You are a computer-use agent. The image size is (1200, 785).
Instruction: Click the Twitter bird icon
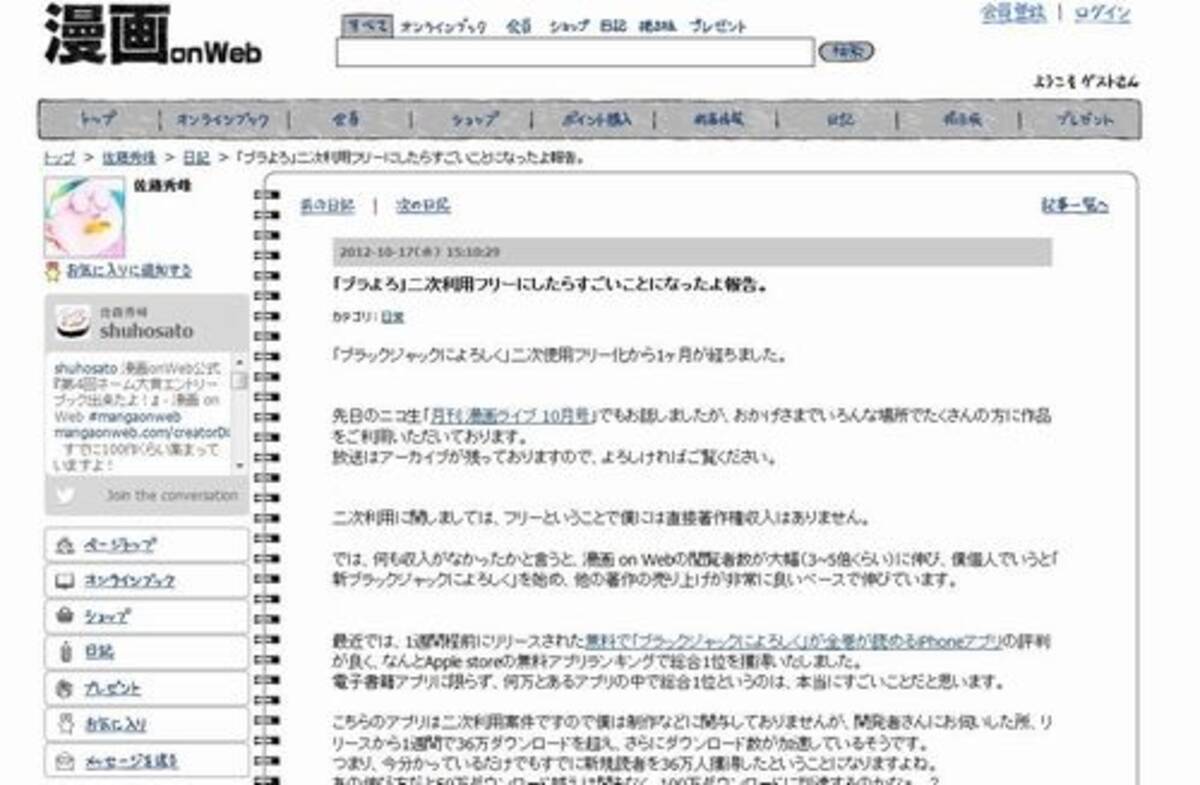[66, 495]
